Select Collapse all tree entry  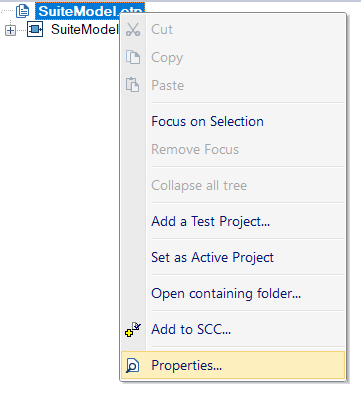click(x=199, y=185)
